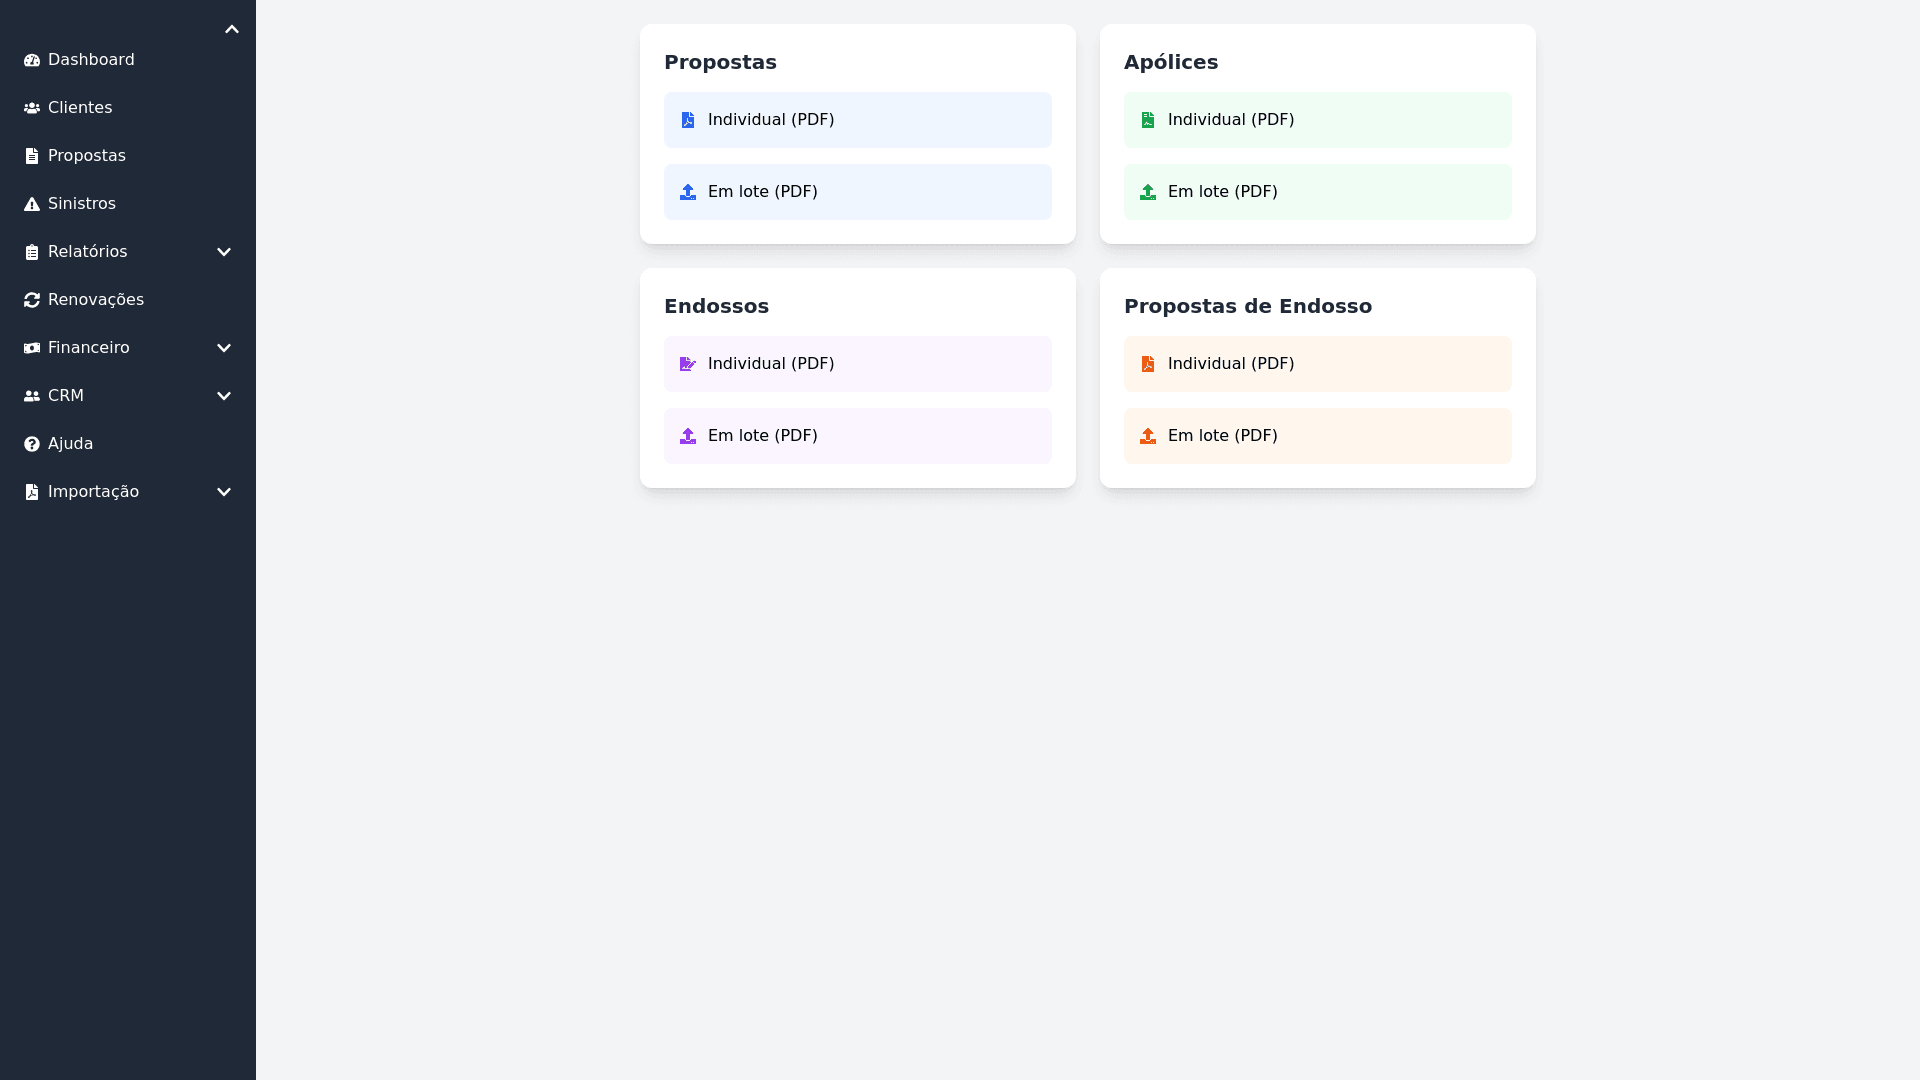Click the Dashboard gauge icon in sidebar
Image resolution: width=1920 pixels, height=1080 pixels.
32,60
